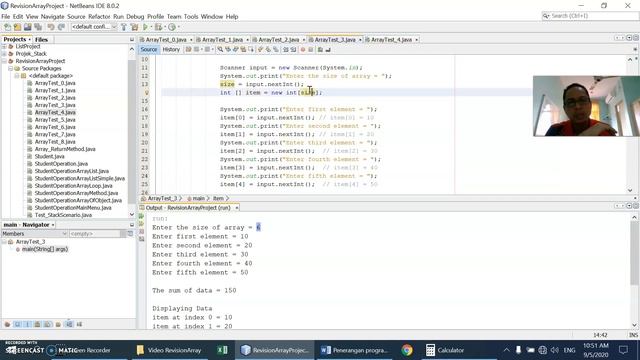This screenshot has width=640, height=360.
Task: Click the Clean and Build icon
Action: pyautogui.click(x=134, y=27)
